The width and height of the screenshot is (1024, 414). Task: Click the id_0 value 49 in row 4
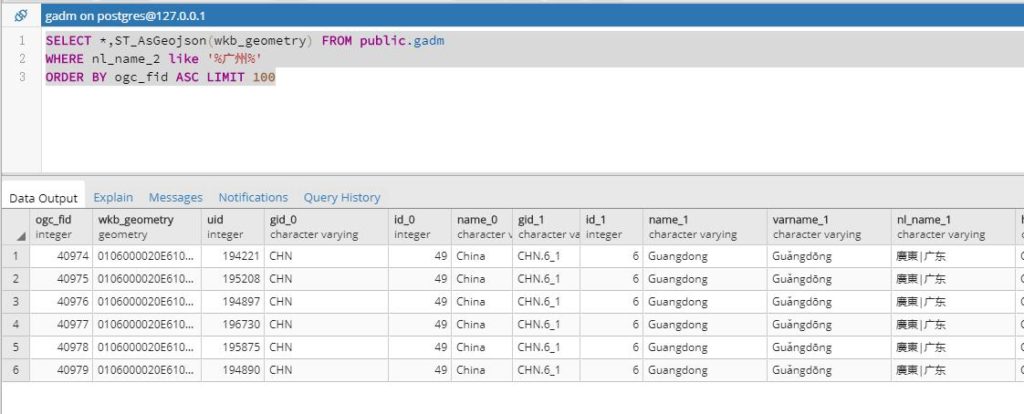(420, 325)
